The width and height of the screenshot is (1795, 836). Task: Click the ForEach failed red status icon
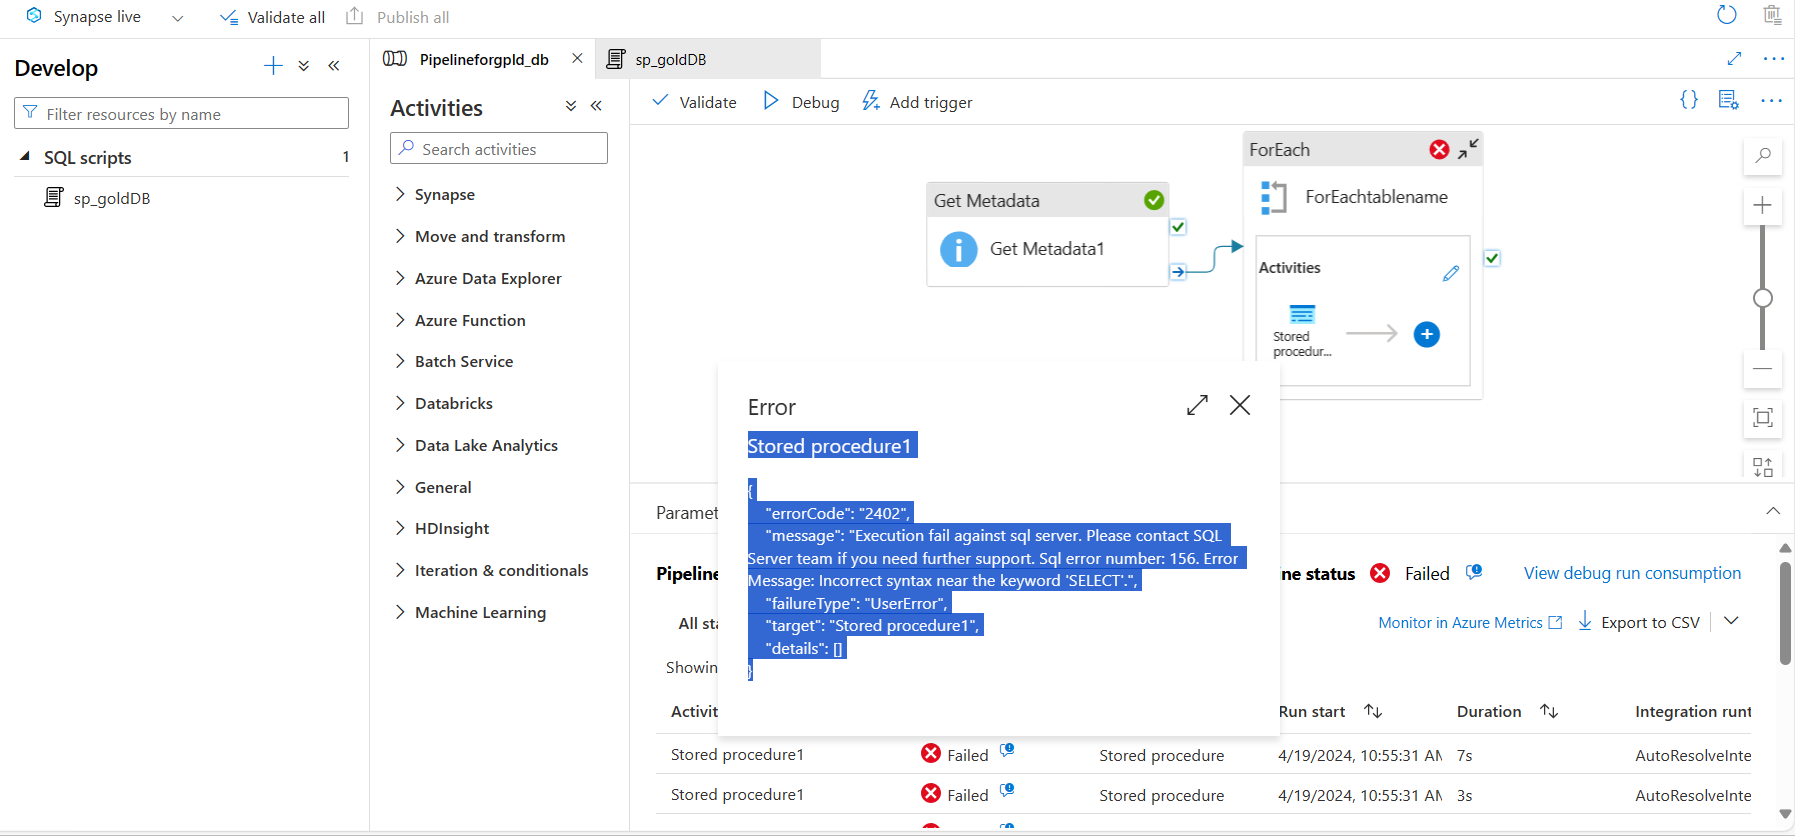coord(1439,149)
